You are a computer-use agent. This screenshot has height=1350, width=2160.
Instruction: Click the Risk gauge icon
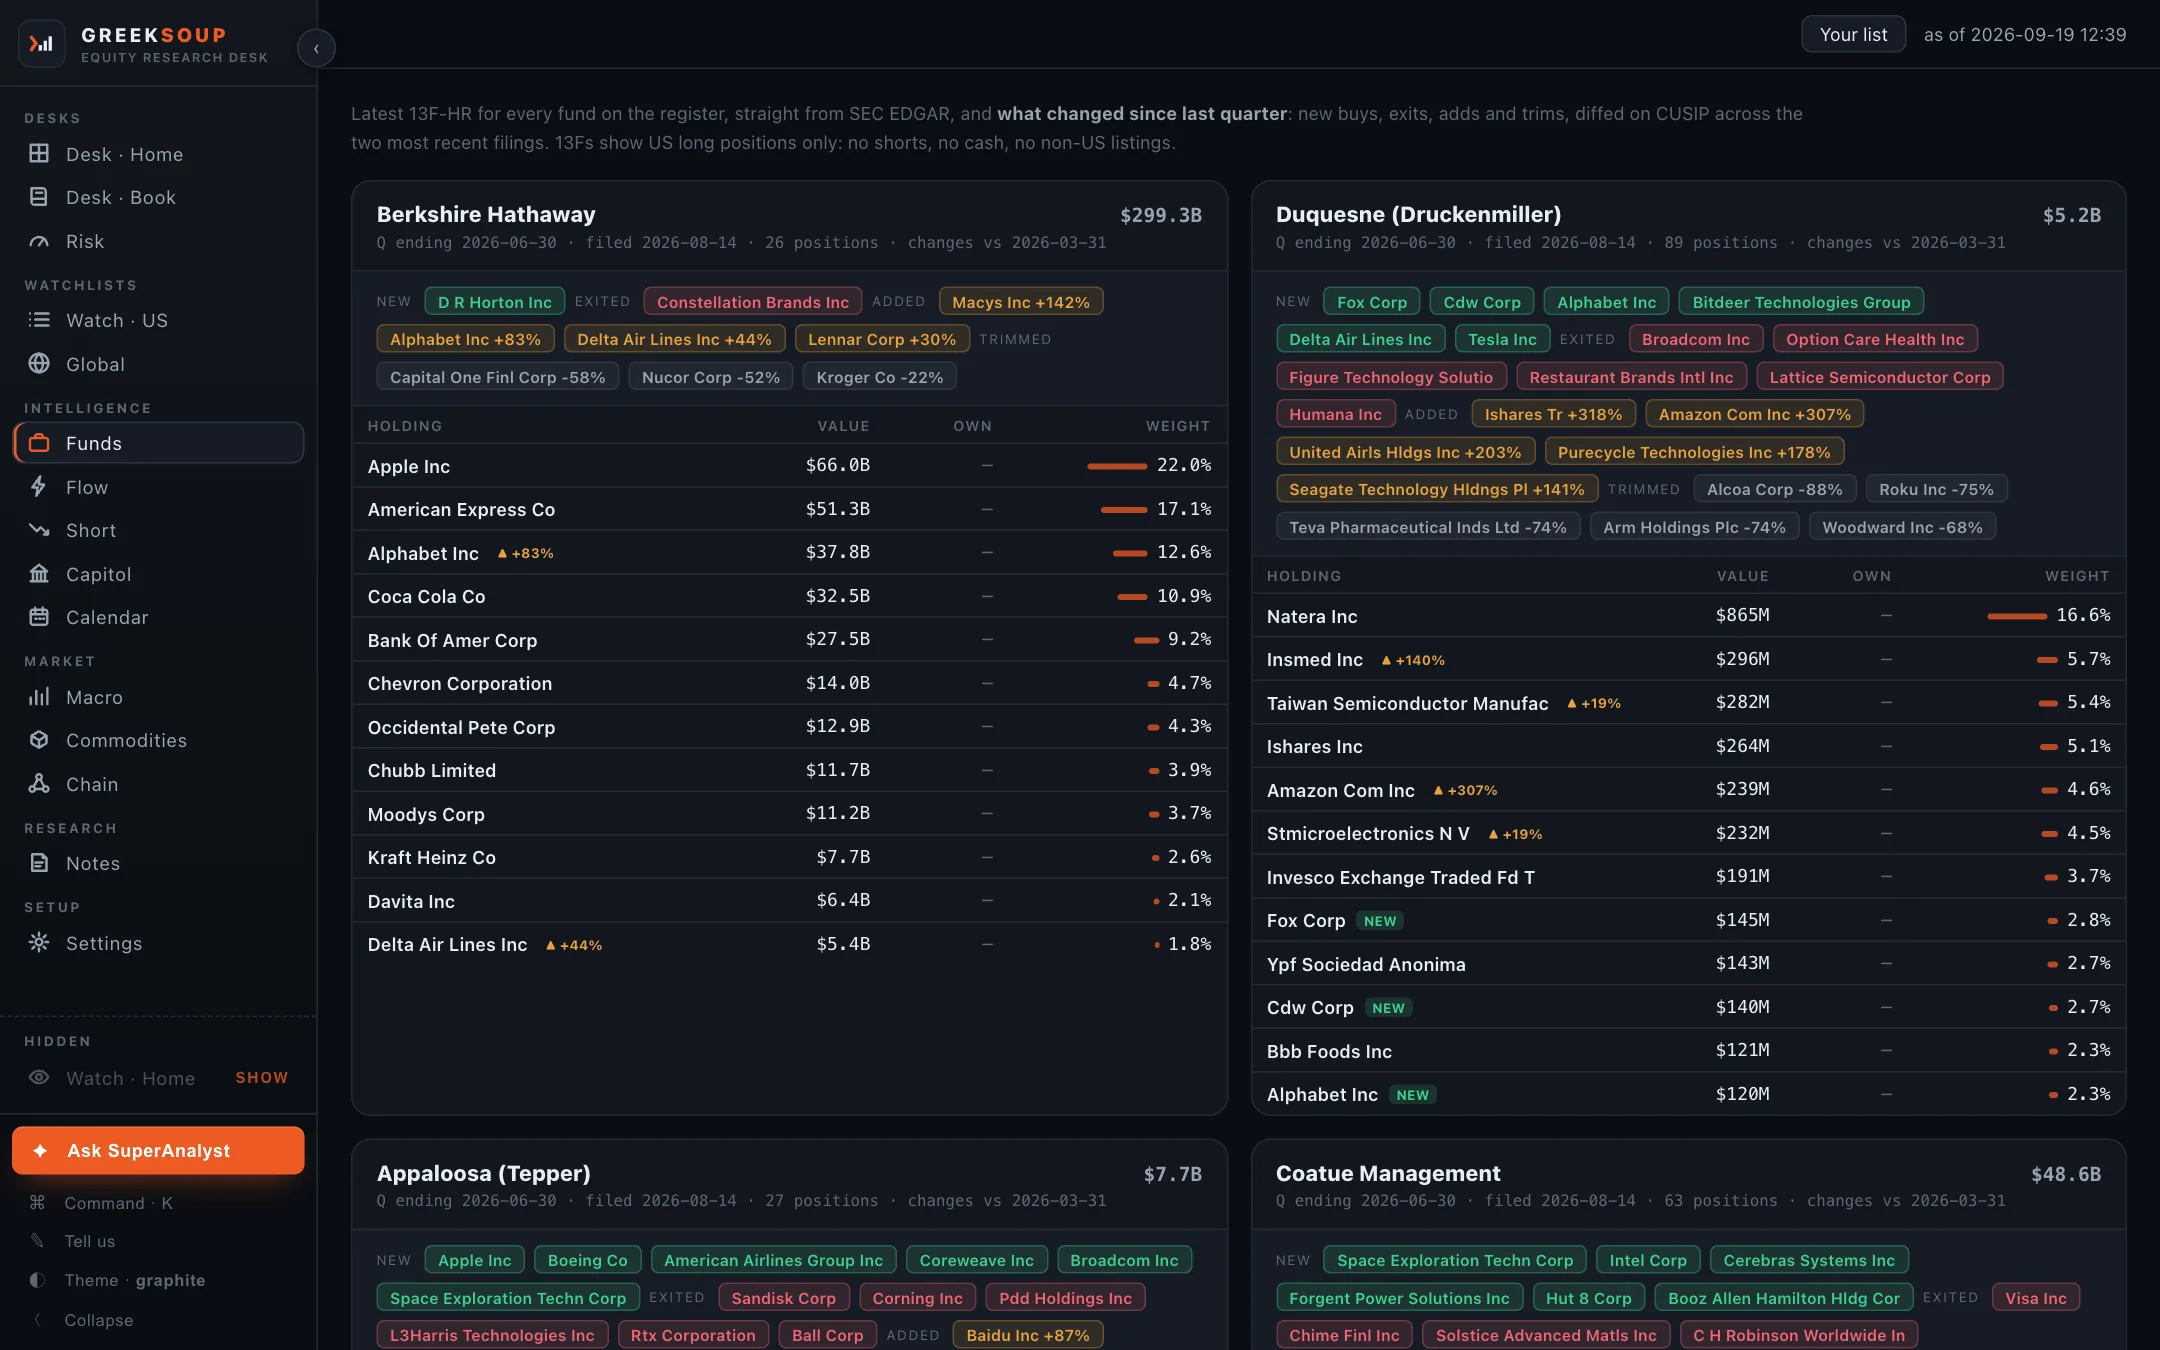39,241
